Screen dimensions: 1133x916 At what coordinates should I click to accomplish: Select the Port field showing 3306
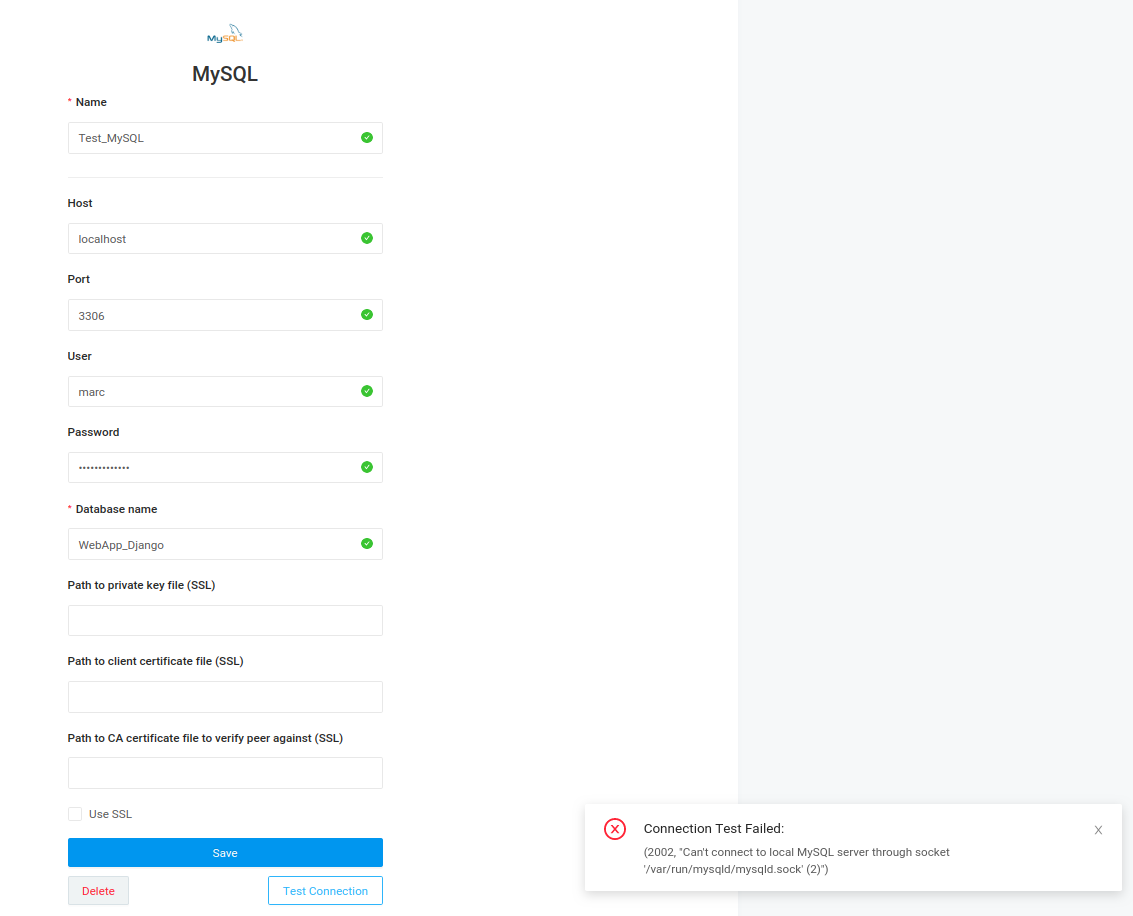pyautogui.click(x=225, y=315)
